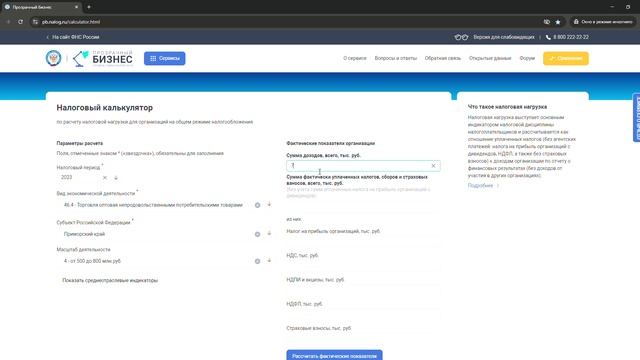Image resolution: width=640 pixels, height=360 pixels.
Task: Expand Субъект Российской Федерации dropdown arrow
Action: [x=269, y=233]
